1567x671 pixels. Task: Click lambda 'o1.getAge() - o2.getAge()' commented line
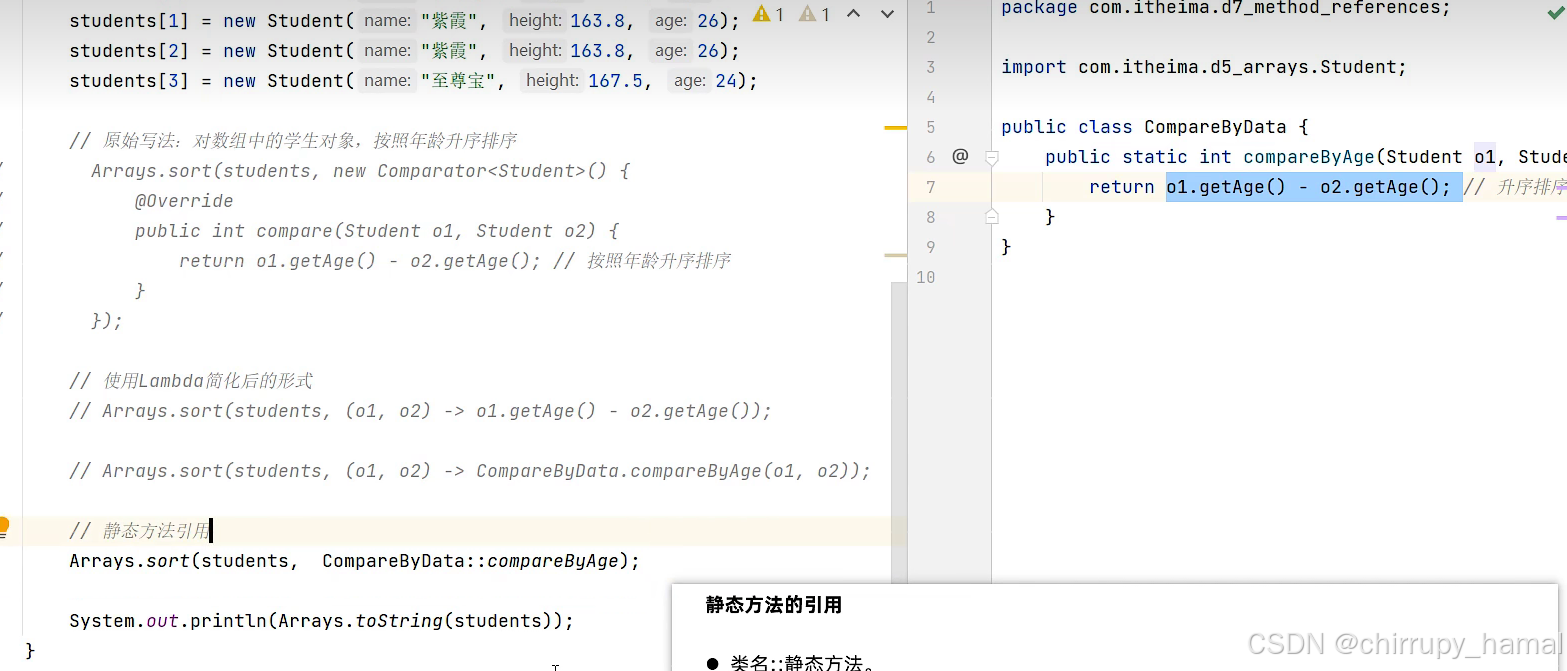pyautogui.click(x=421, y=411)
